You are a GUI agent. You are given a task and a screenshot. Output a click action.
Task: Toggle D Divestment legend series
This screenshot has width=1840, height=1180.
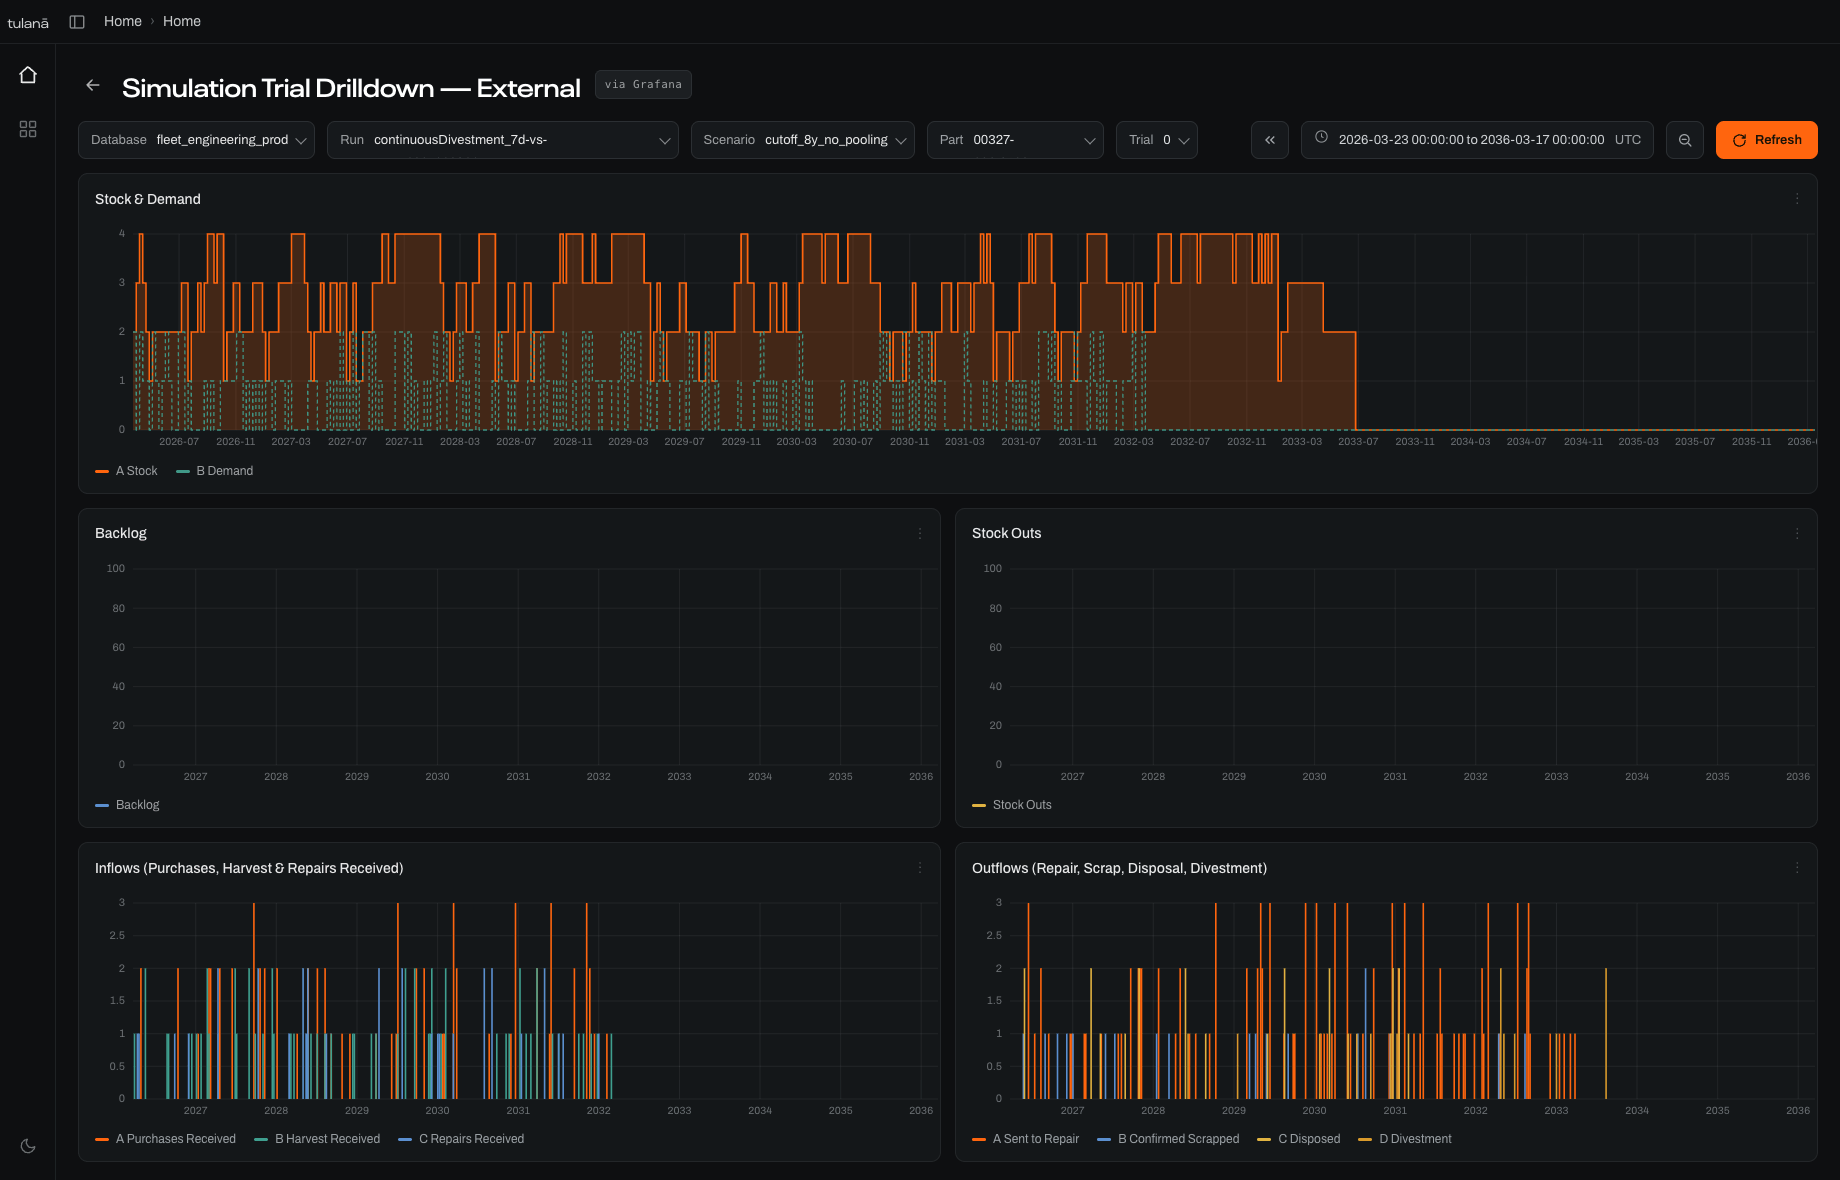[x=1405, y=1139]
